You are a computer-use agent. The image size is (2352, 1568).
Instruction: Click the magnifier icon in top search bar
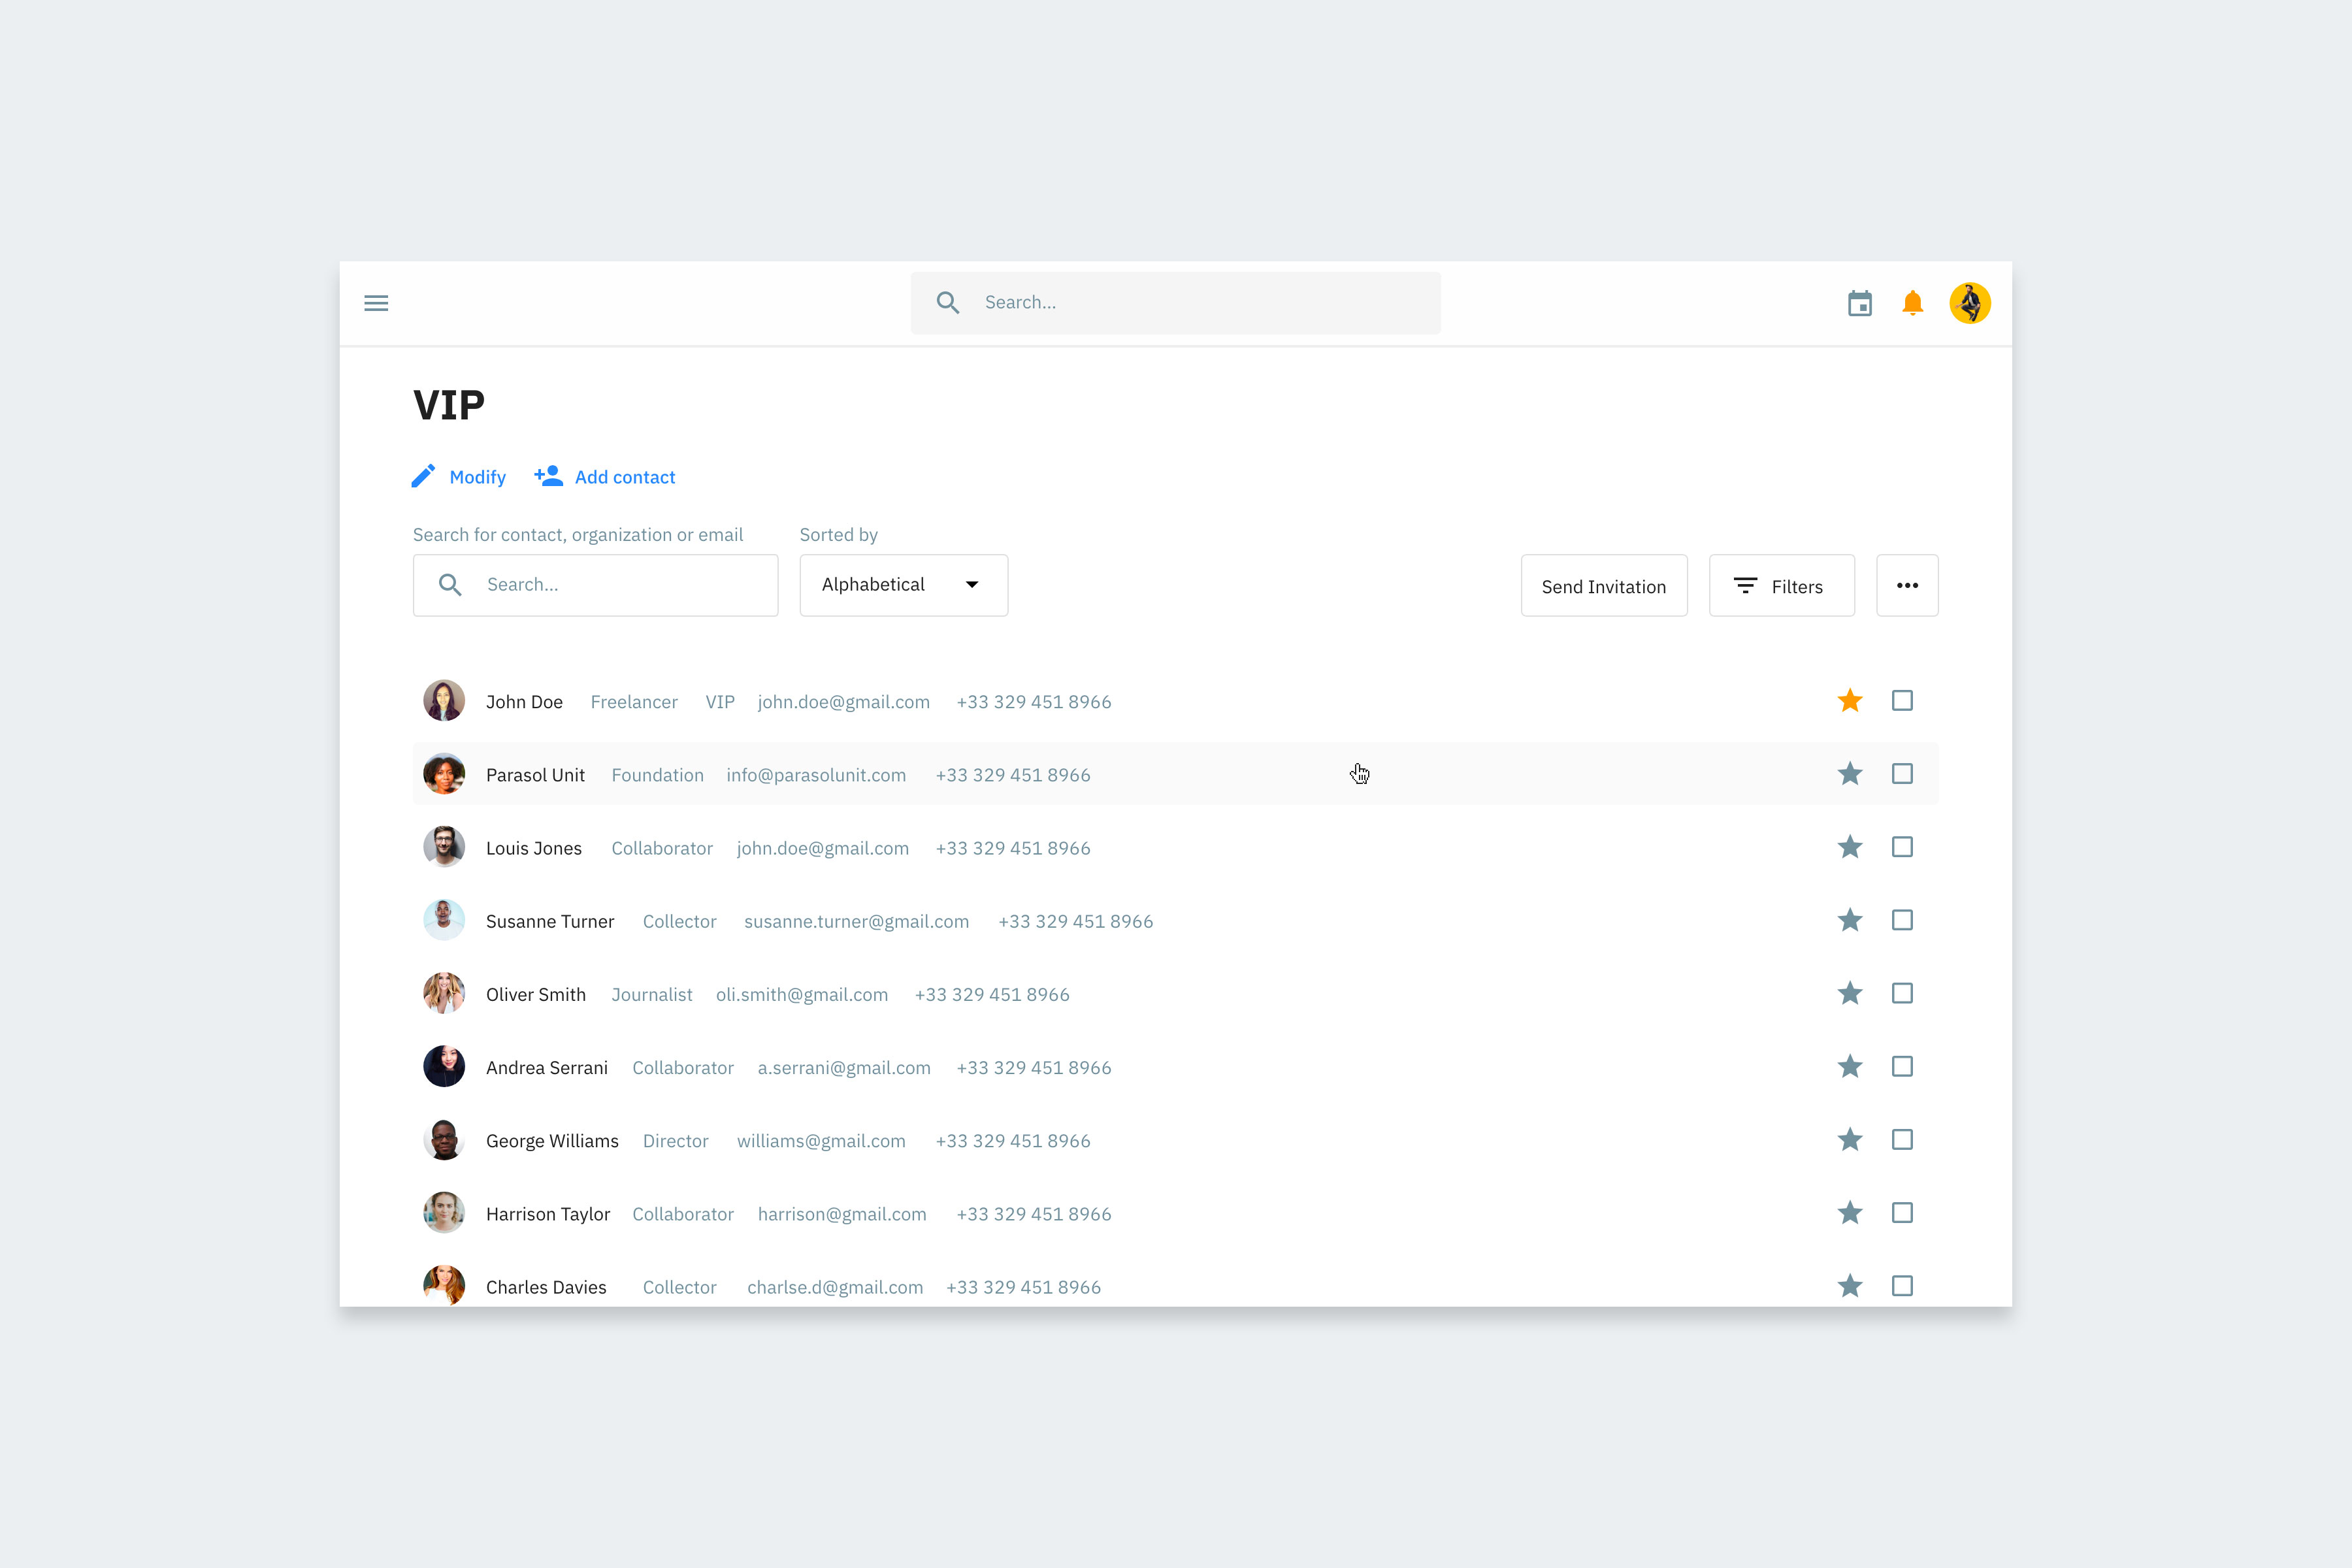(x=947, y=303)
